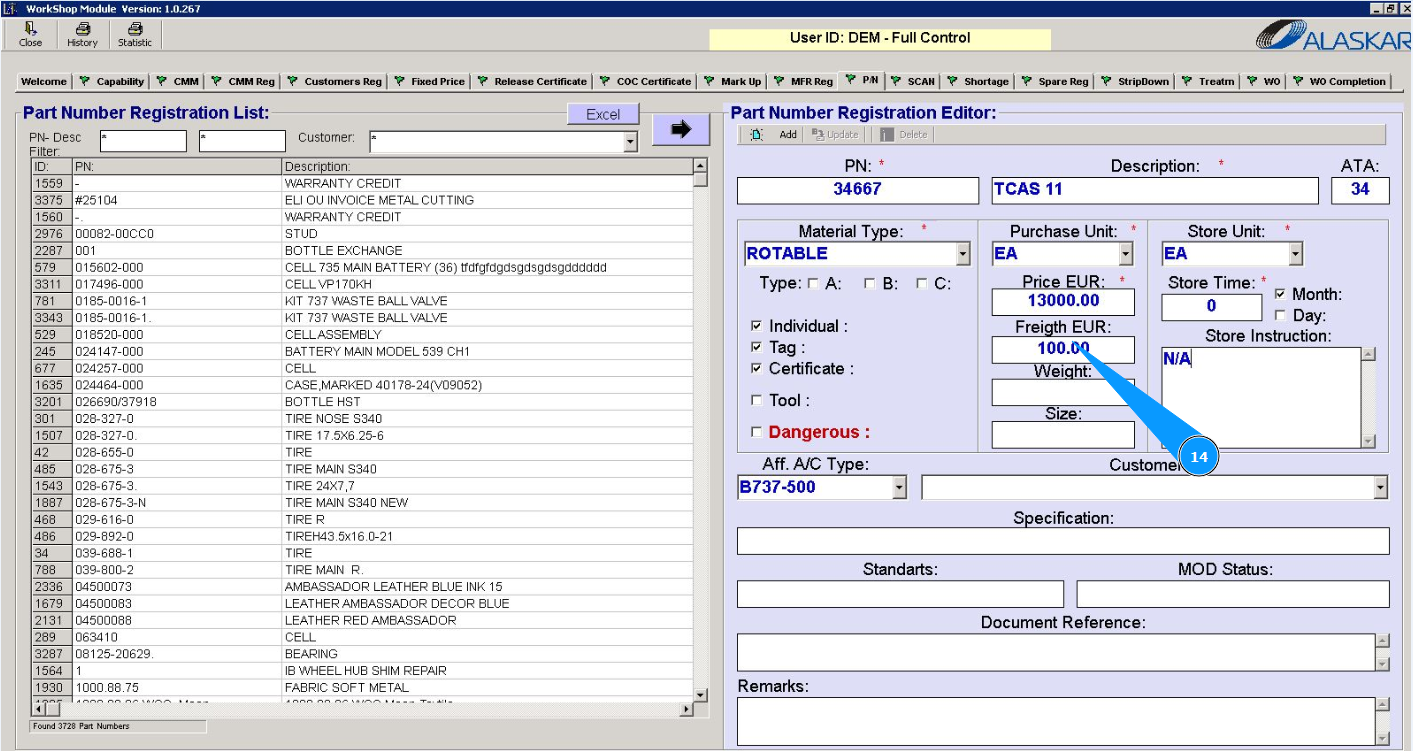Uncheck the Certificate checkbox
The width and height of the screenshot is (1413, 751).
pyautogui.click(x=756, y=369)
